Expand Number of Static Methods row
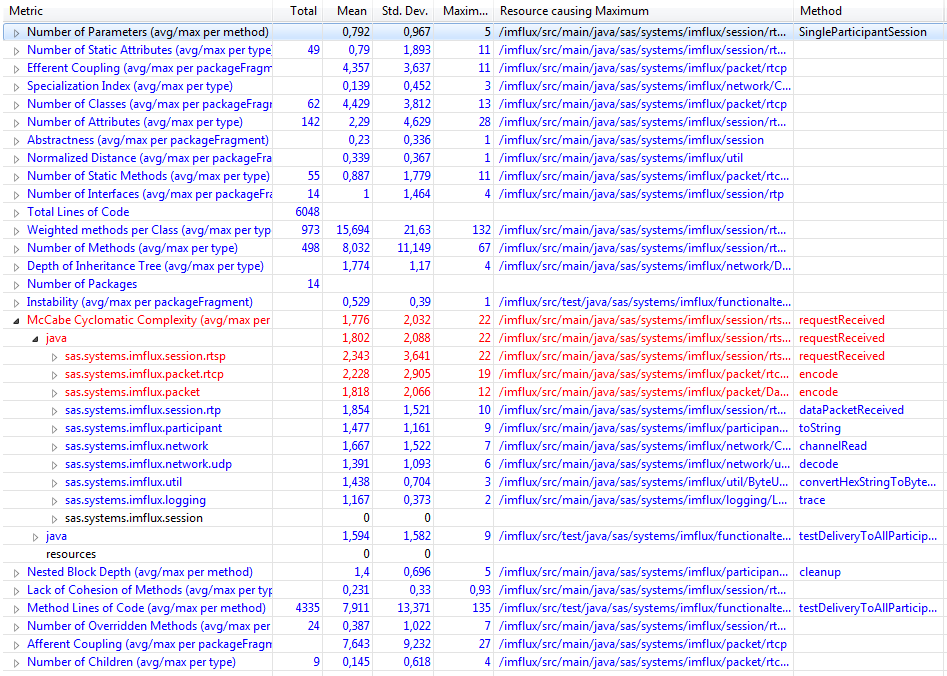The height and width of the screenshot is (676, 947). coord(16,177)
